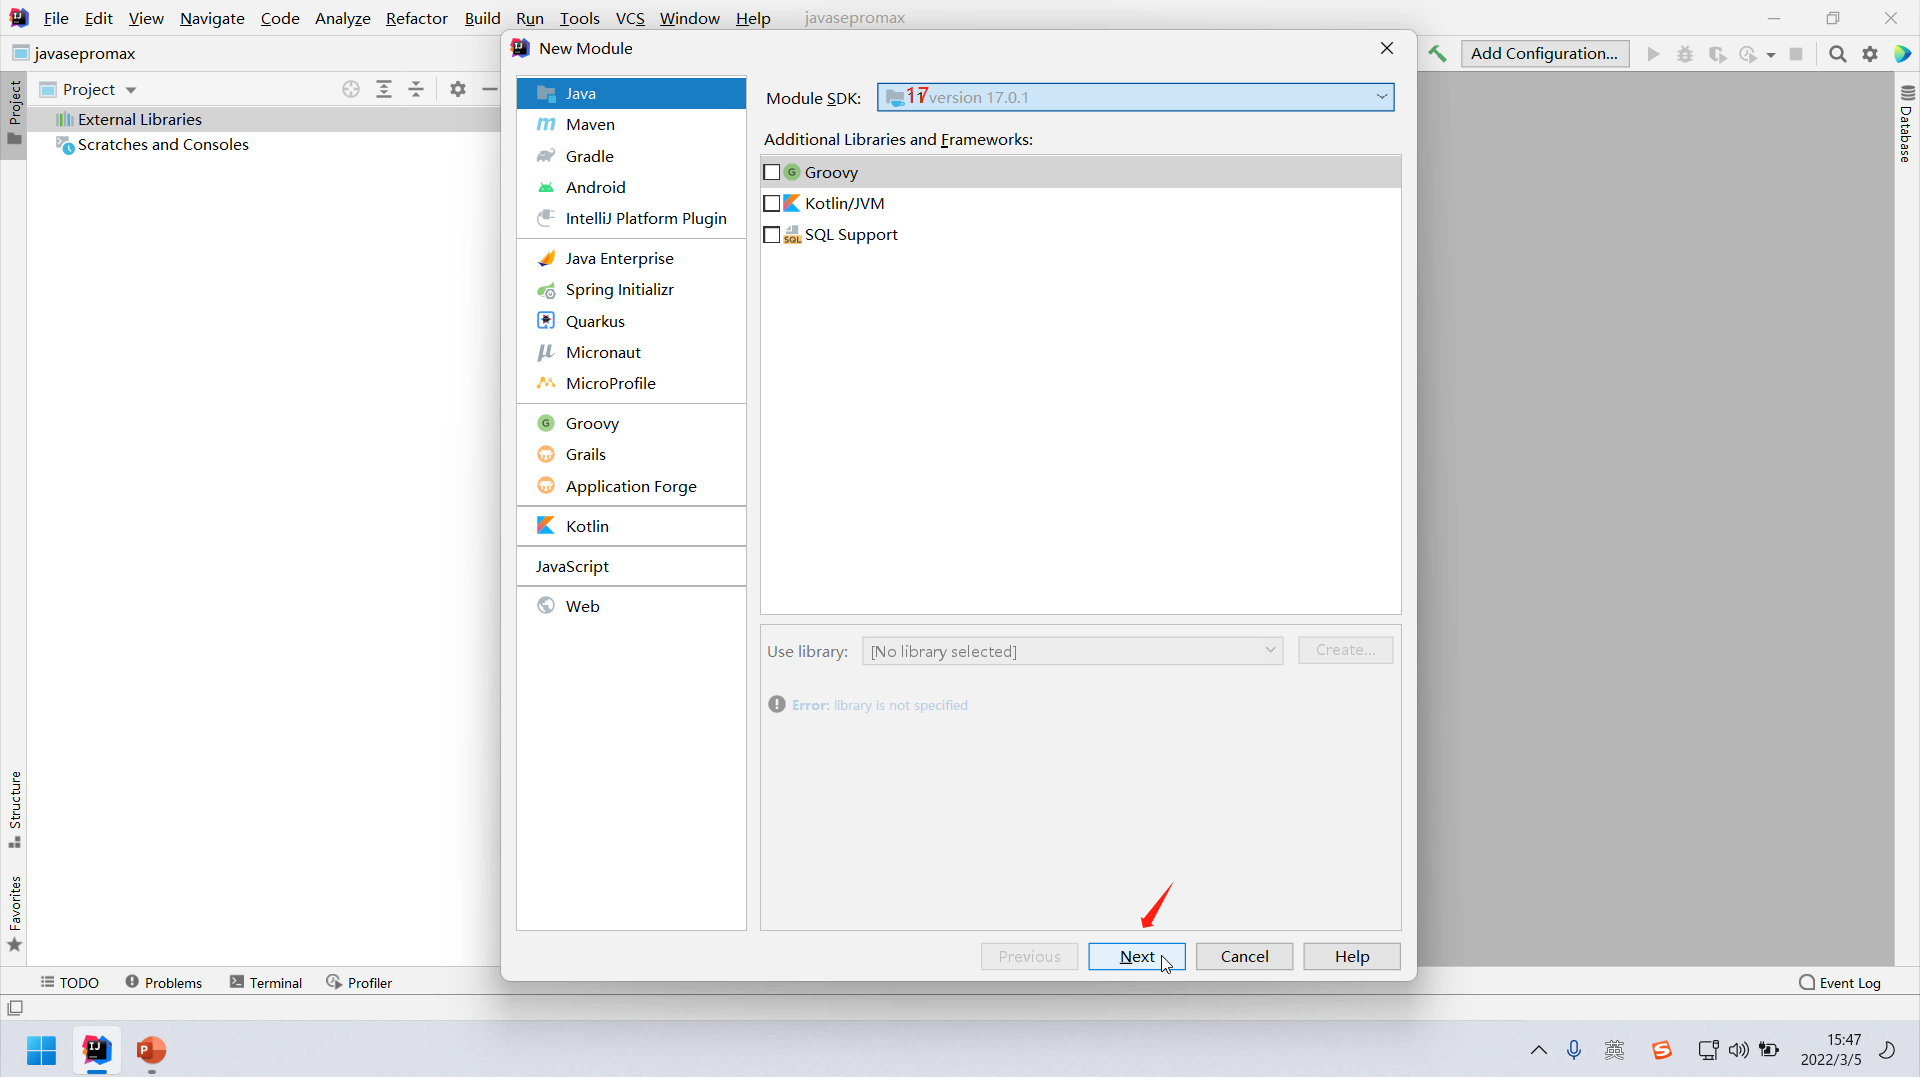Click the Create library button
The height and width of the screenshot is (1077, 1920).
pyautogui.click(x=1346, y=650)
